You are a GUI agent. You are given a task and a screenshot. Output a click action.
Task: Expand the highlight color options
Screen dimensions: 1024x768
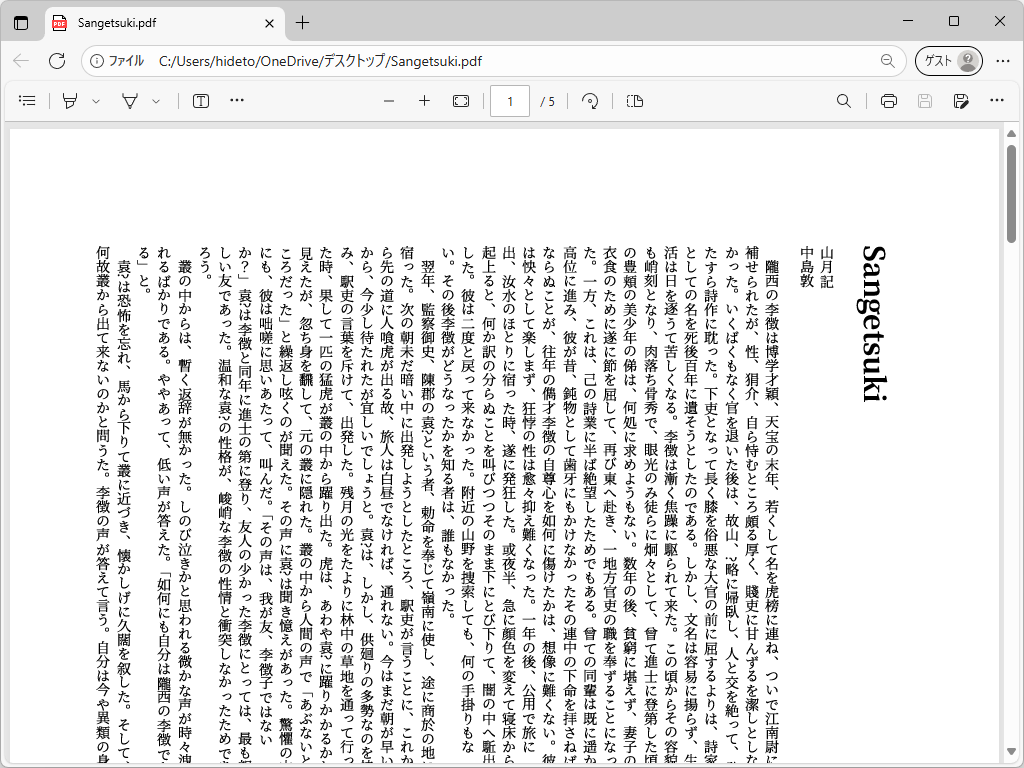(96, 100)
